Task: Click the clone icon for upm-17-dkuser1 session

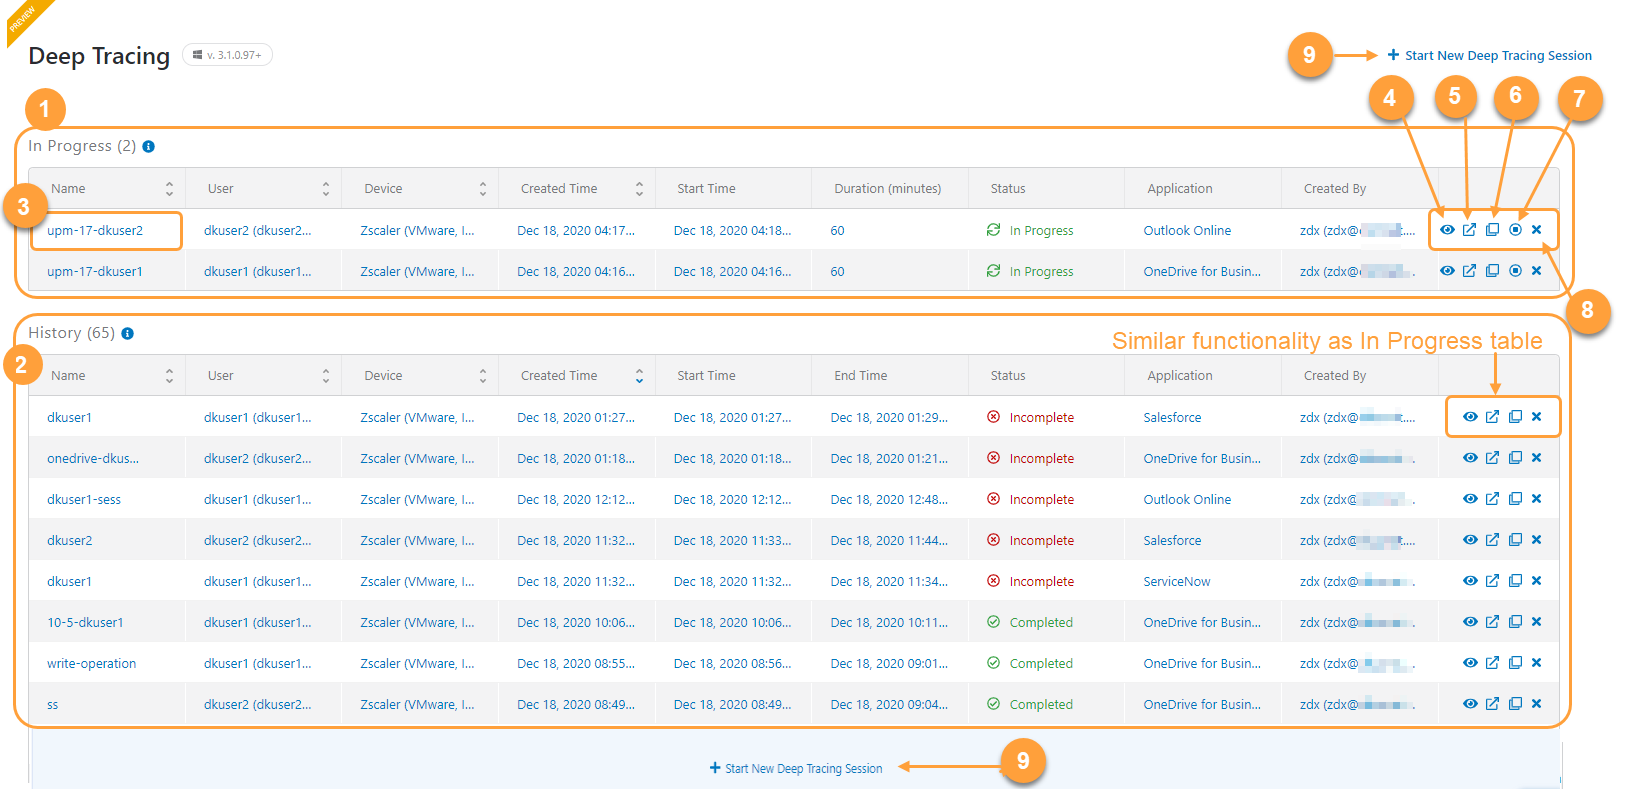Action: pos(1492,271)
